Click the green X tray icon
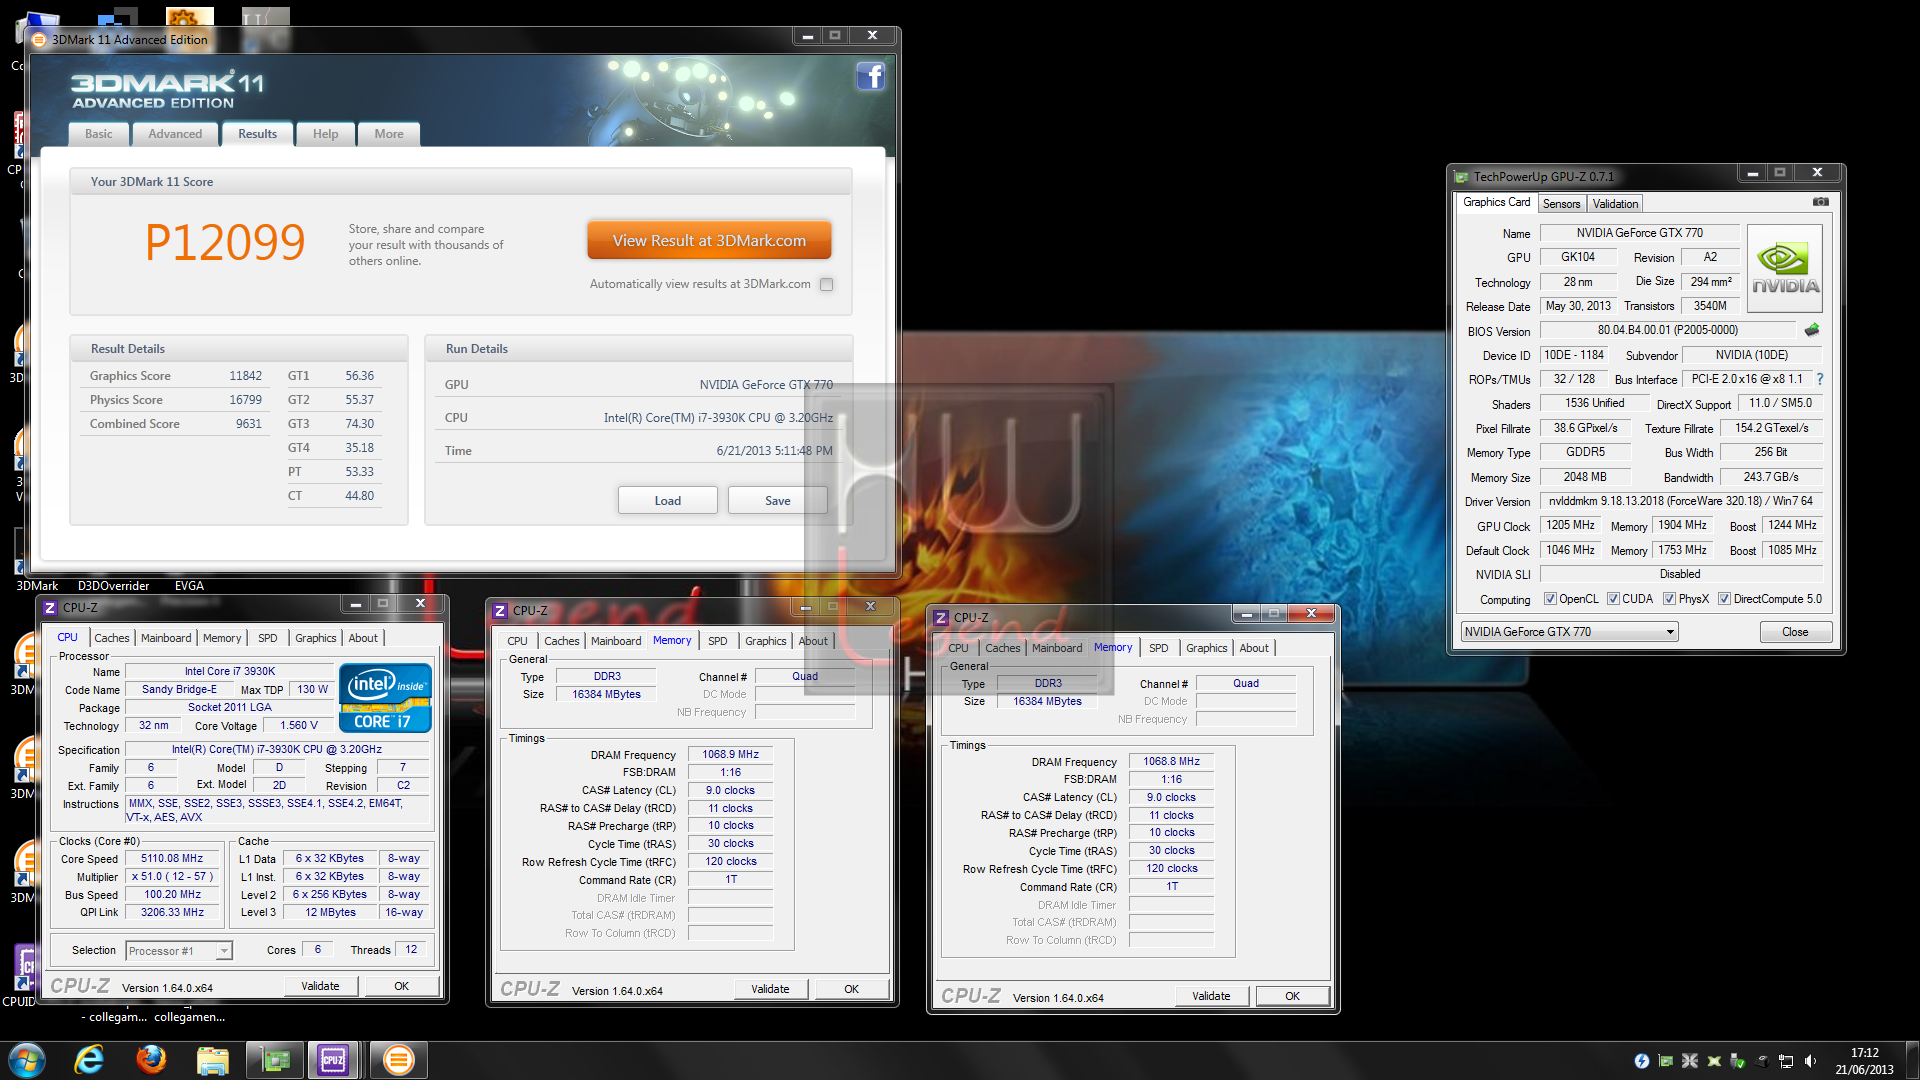The image size is (1920, 1080). pos(1714,1061)
